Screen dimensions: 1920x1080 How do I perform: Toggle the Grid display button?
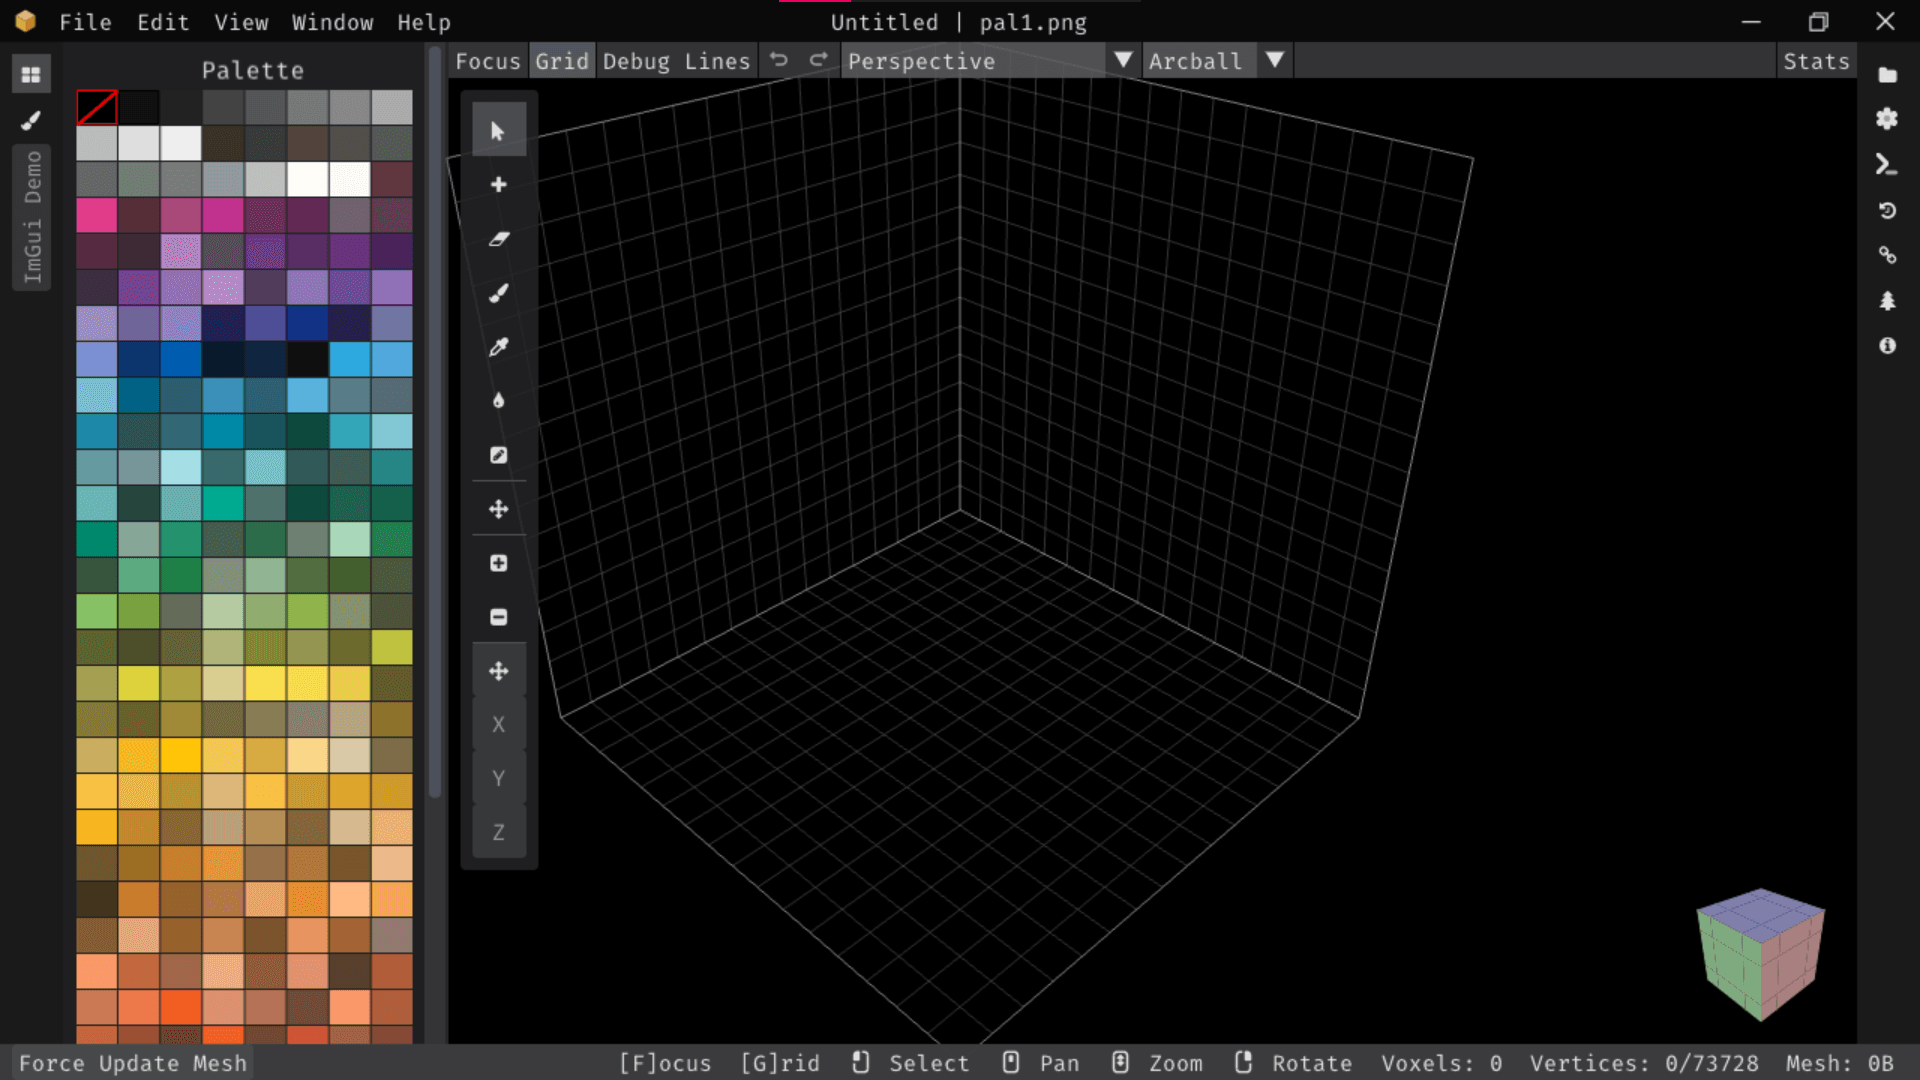tap(561, 61)
